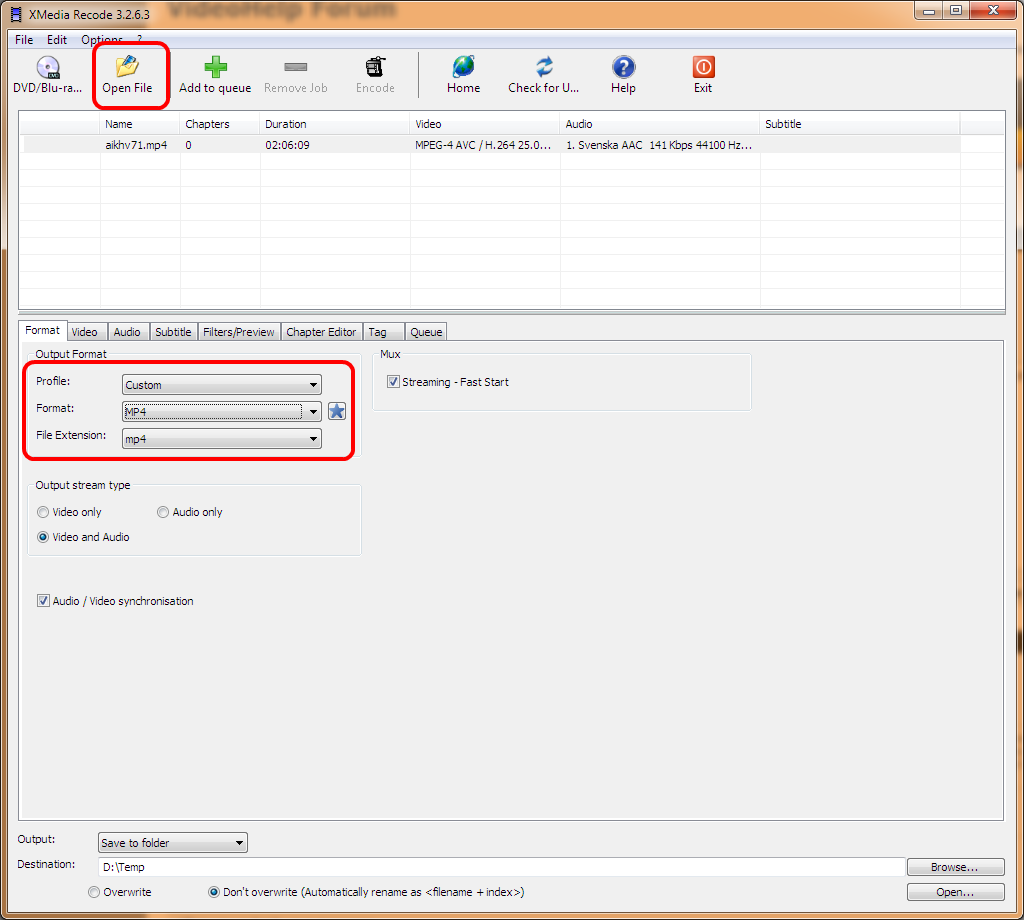The height and width of the screenshot is (920, 1024).
Task: Toggle Streaming - Fast Start checkbox
Action: pos(393,382)
